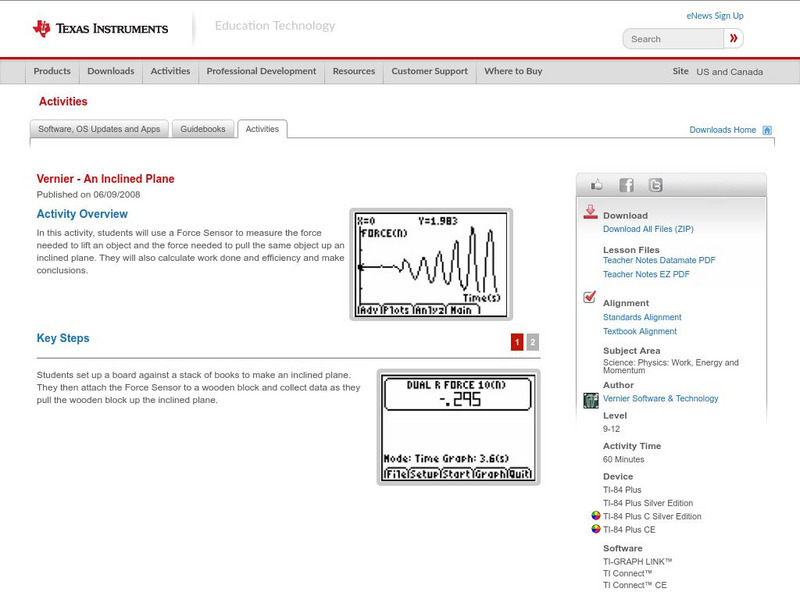Go to Key Steps page 2
This screenshot has width=800, height=592.
[x=533, y=342]
